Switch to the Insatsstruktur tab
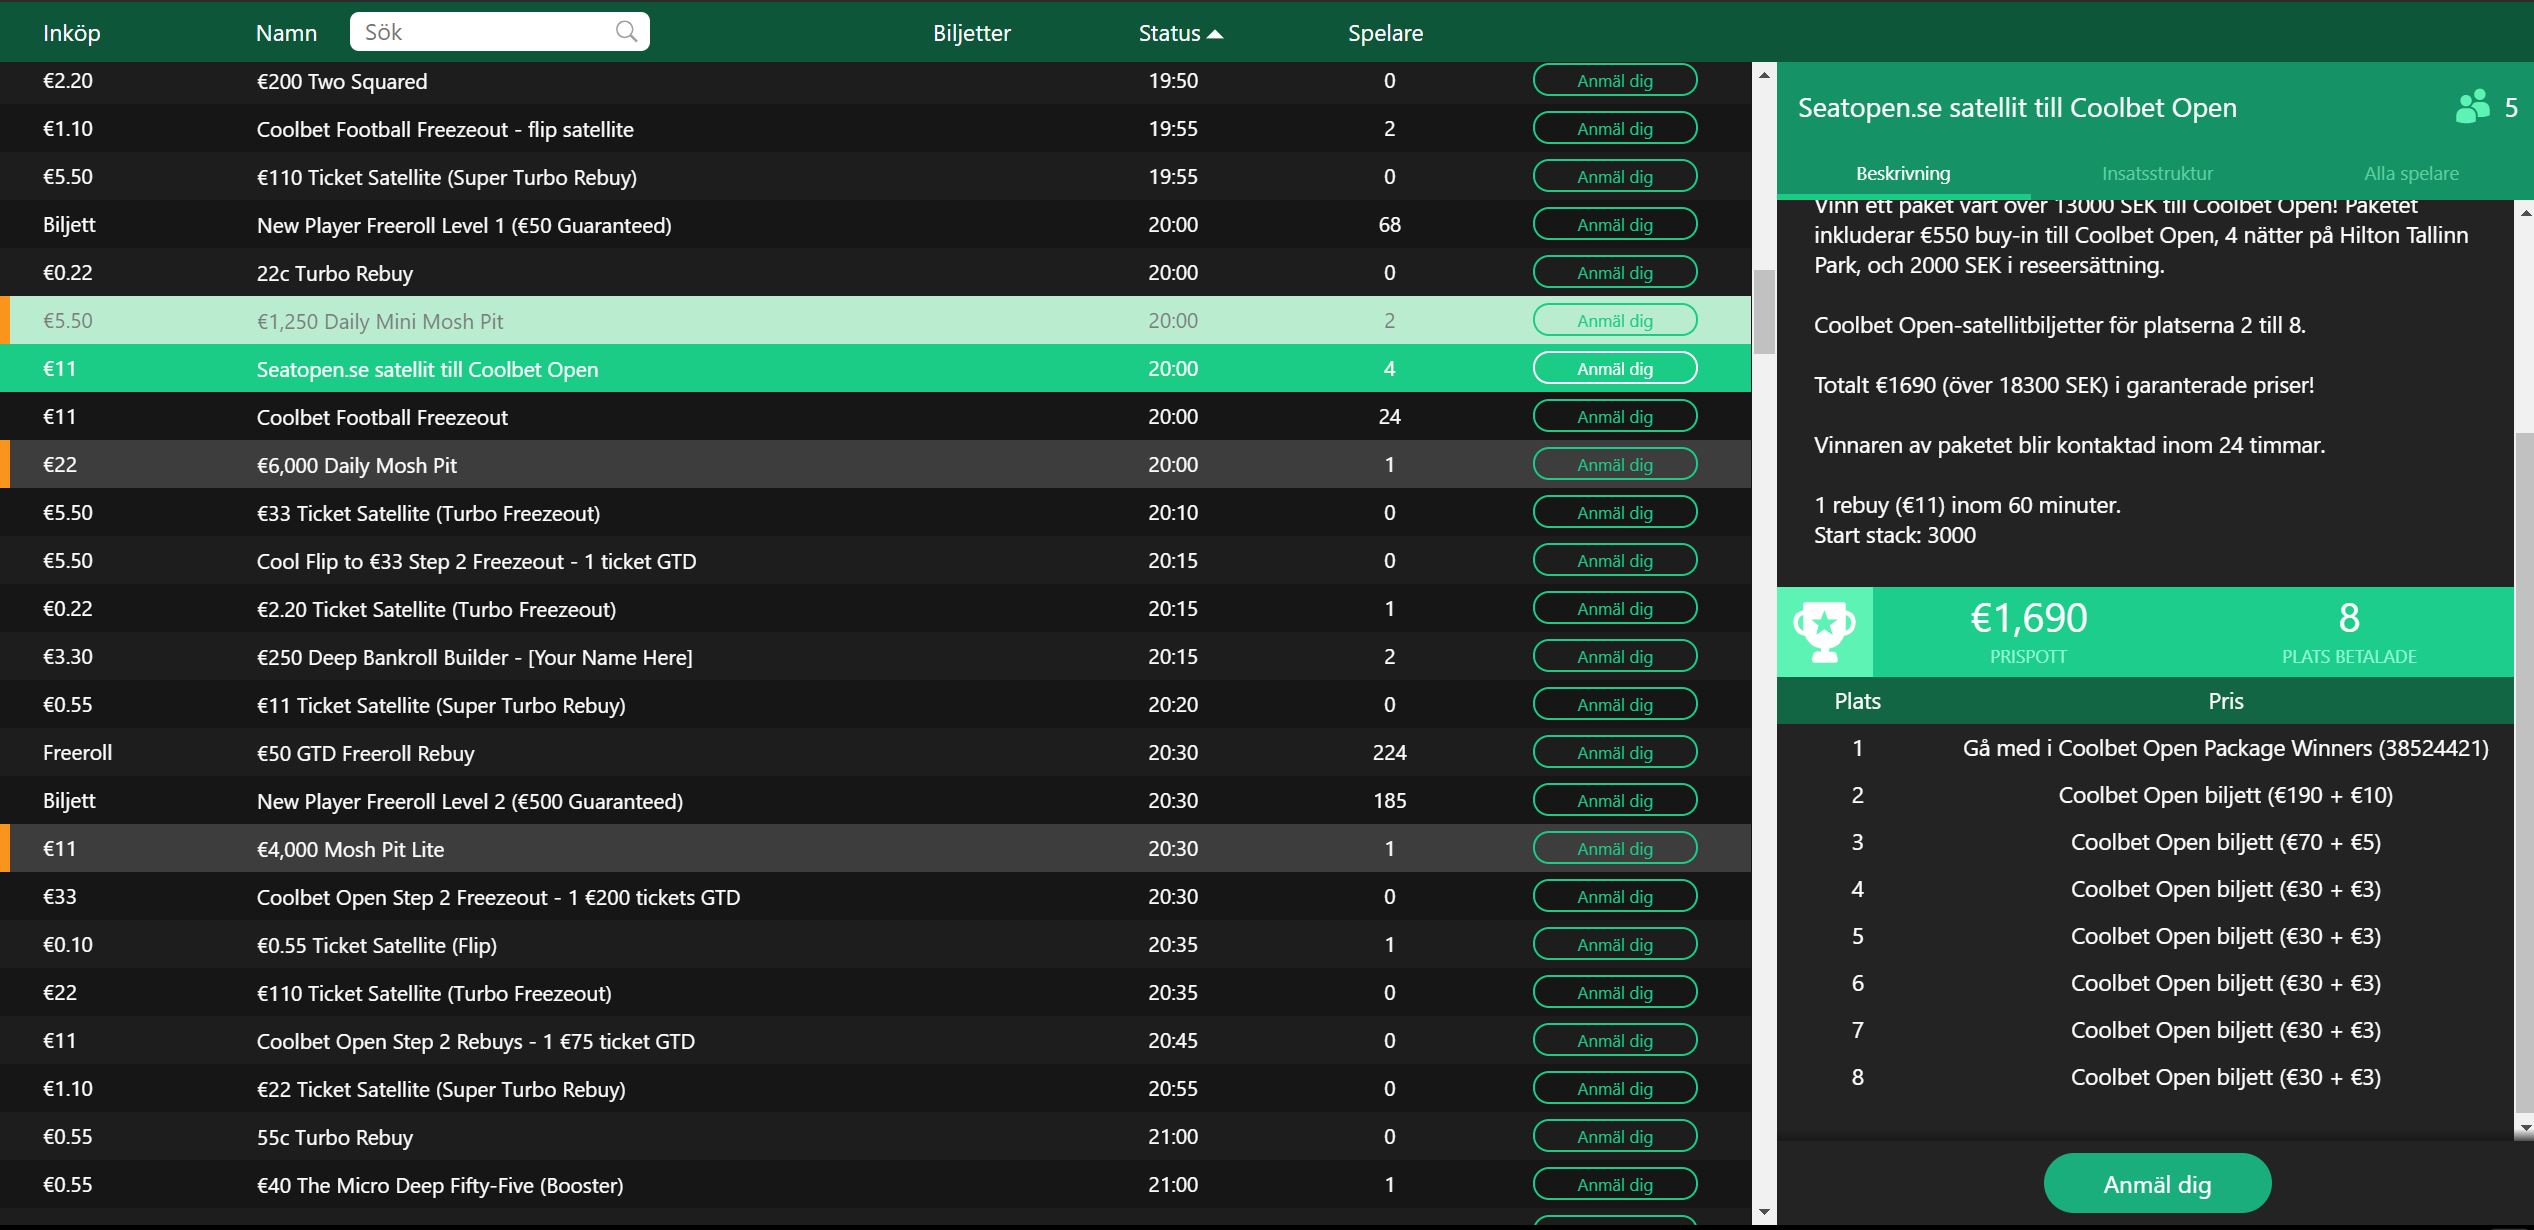Screen dimensions: 2534x1230 [2157, 173]
